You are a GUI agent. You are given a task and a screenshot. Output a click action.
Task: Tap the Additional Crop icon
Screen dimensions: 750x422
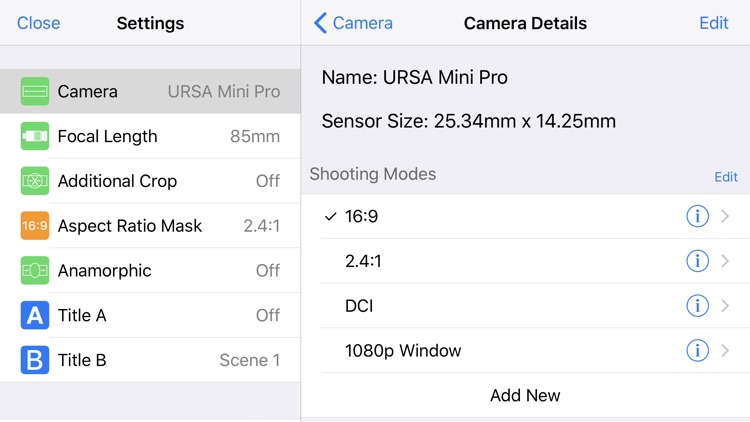[x=35, y=181]
